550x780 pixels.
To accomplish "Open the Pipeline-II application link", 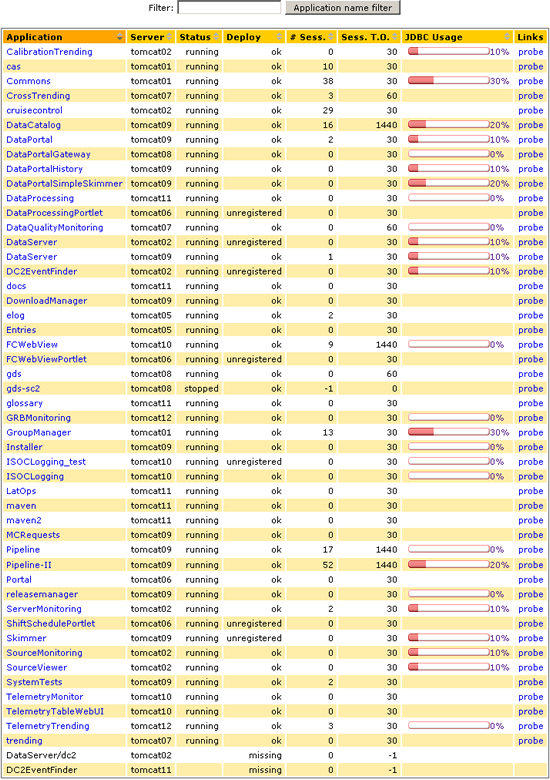I will [29, 565].
